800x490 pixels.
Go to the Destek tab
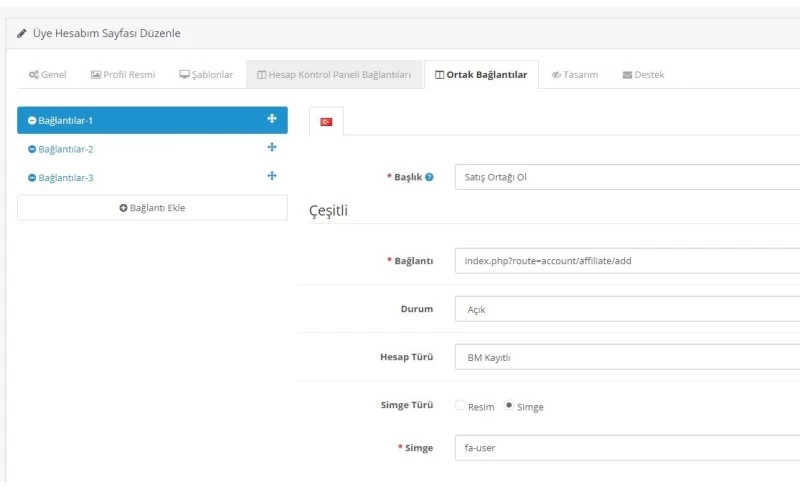click(643, 75)
